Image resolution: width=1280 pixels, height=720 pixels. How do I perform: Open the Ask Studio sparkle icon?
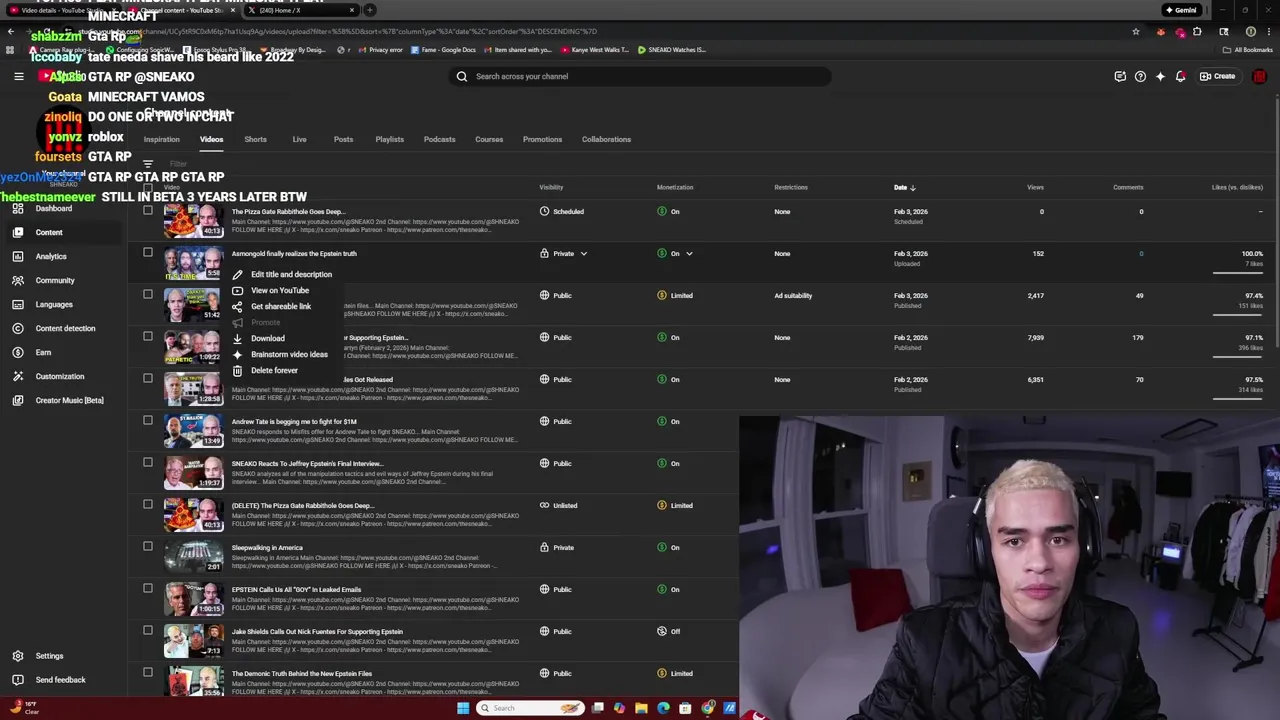pos(1160,76)
